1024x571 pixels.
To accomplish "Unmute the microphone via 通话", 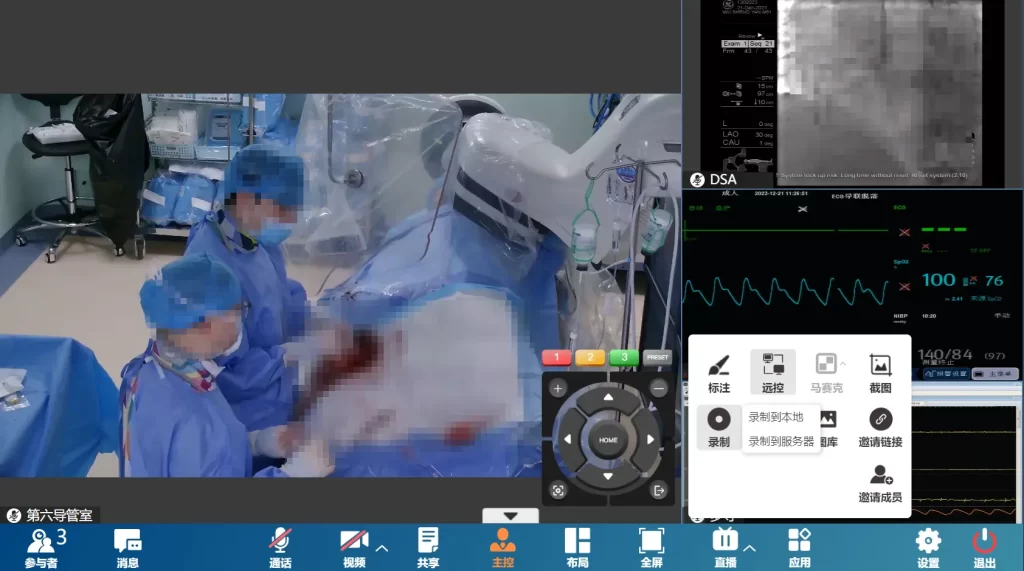I will coord(280,548).
